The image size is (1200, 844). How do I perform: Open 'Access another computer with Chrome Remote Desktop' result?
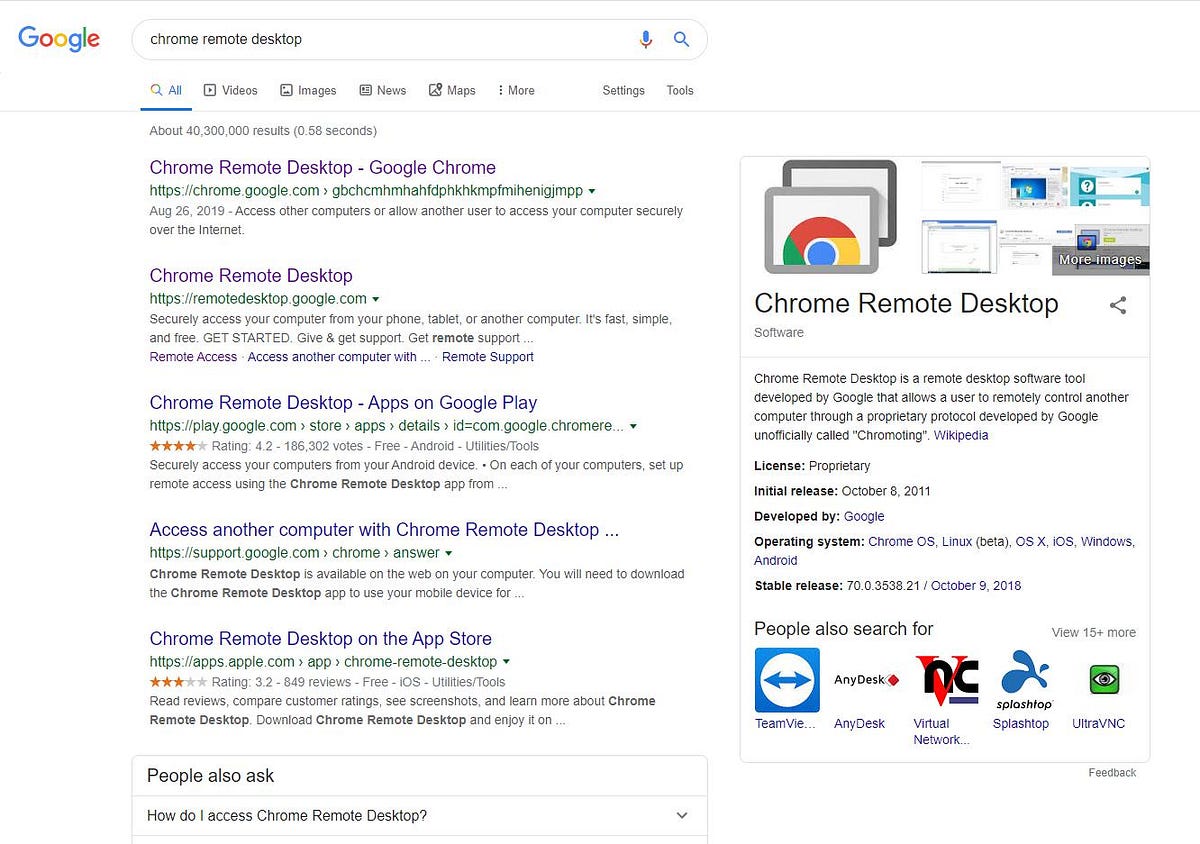pyautogui.click(x=384, y=529)
